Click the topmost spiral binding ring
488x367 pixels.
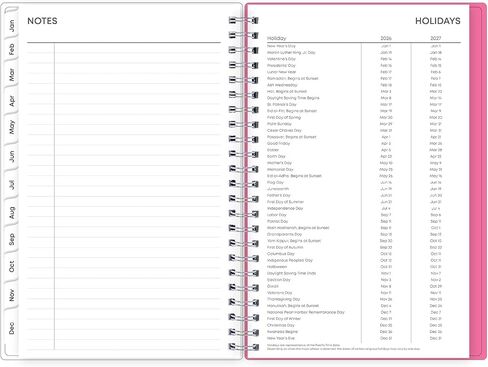pos(244,21)
